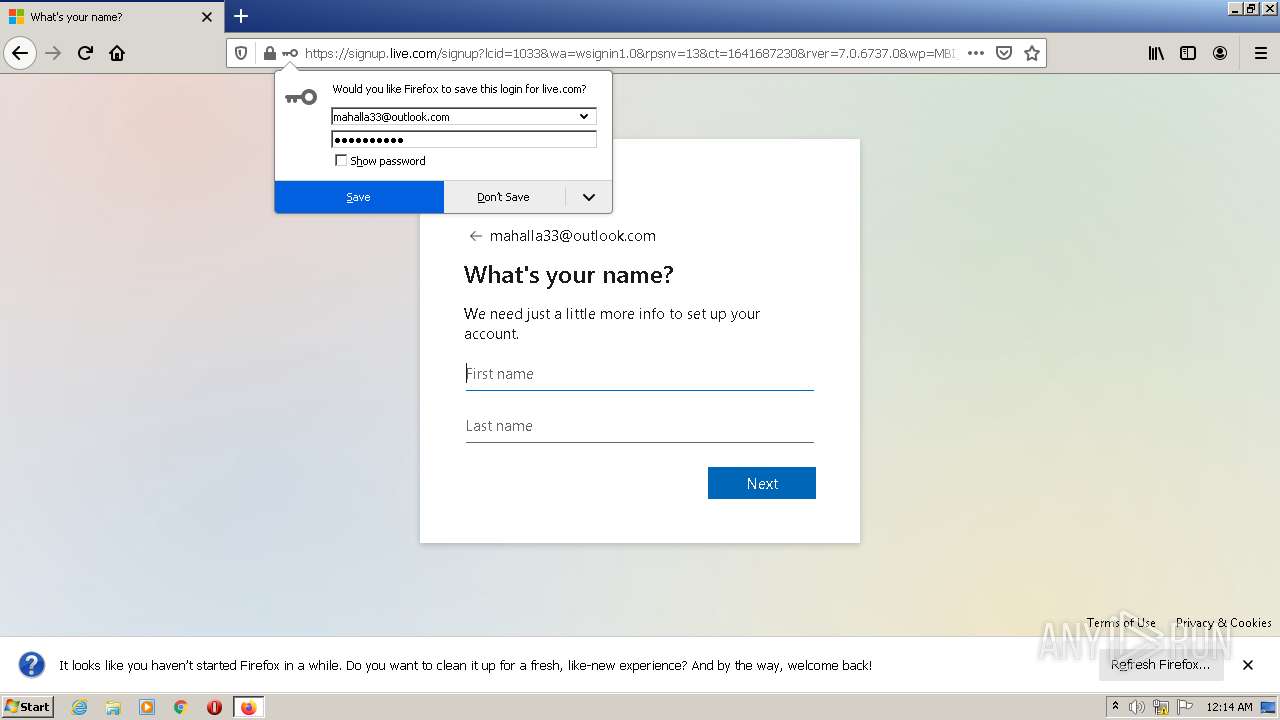This screenshot has width=1280, height=720.
Task: Open page actions three-dot menu
Action: coord(976,53)
